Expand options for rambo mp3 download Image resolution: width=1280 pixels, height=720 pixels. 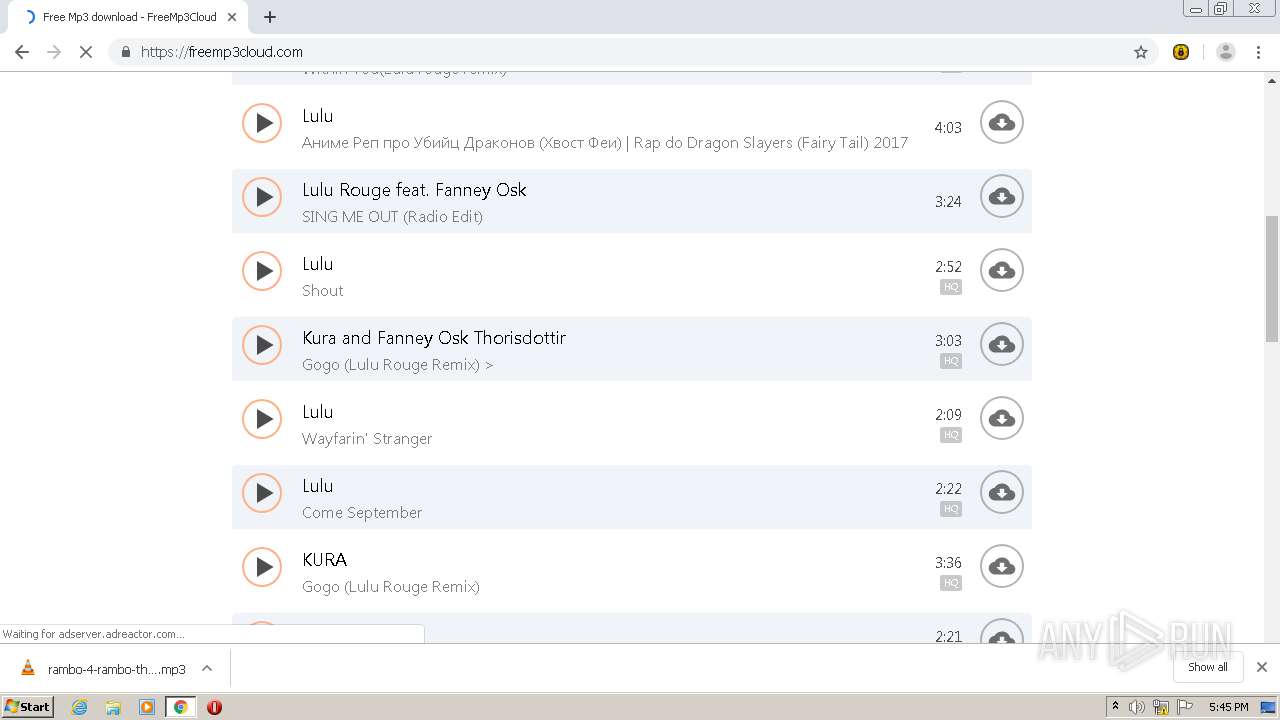tap(207, 669)
